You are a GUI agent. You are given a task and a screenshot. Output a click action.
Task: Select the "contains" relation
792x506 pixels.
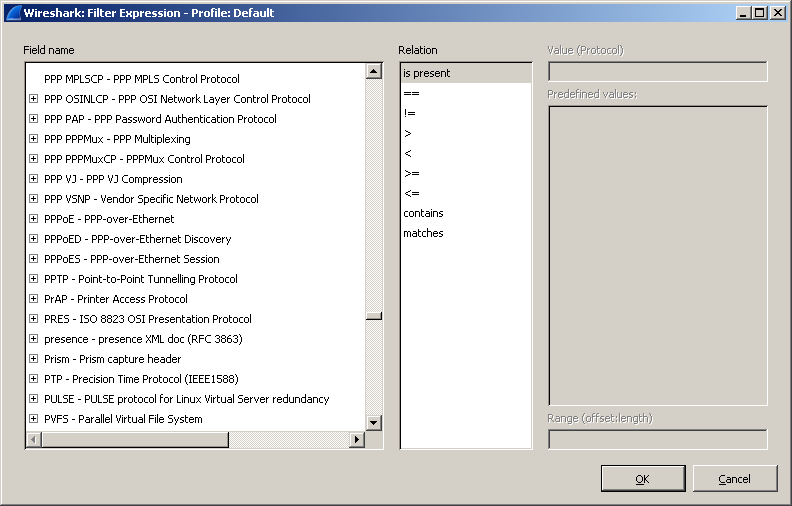coord(423,213)
